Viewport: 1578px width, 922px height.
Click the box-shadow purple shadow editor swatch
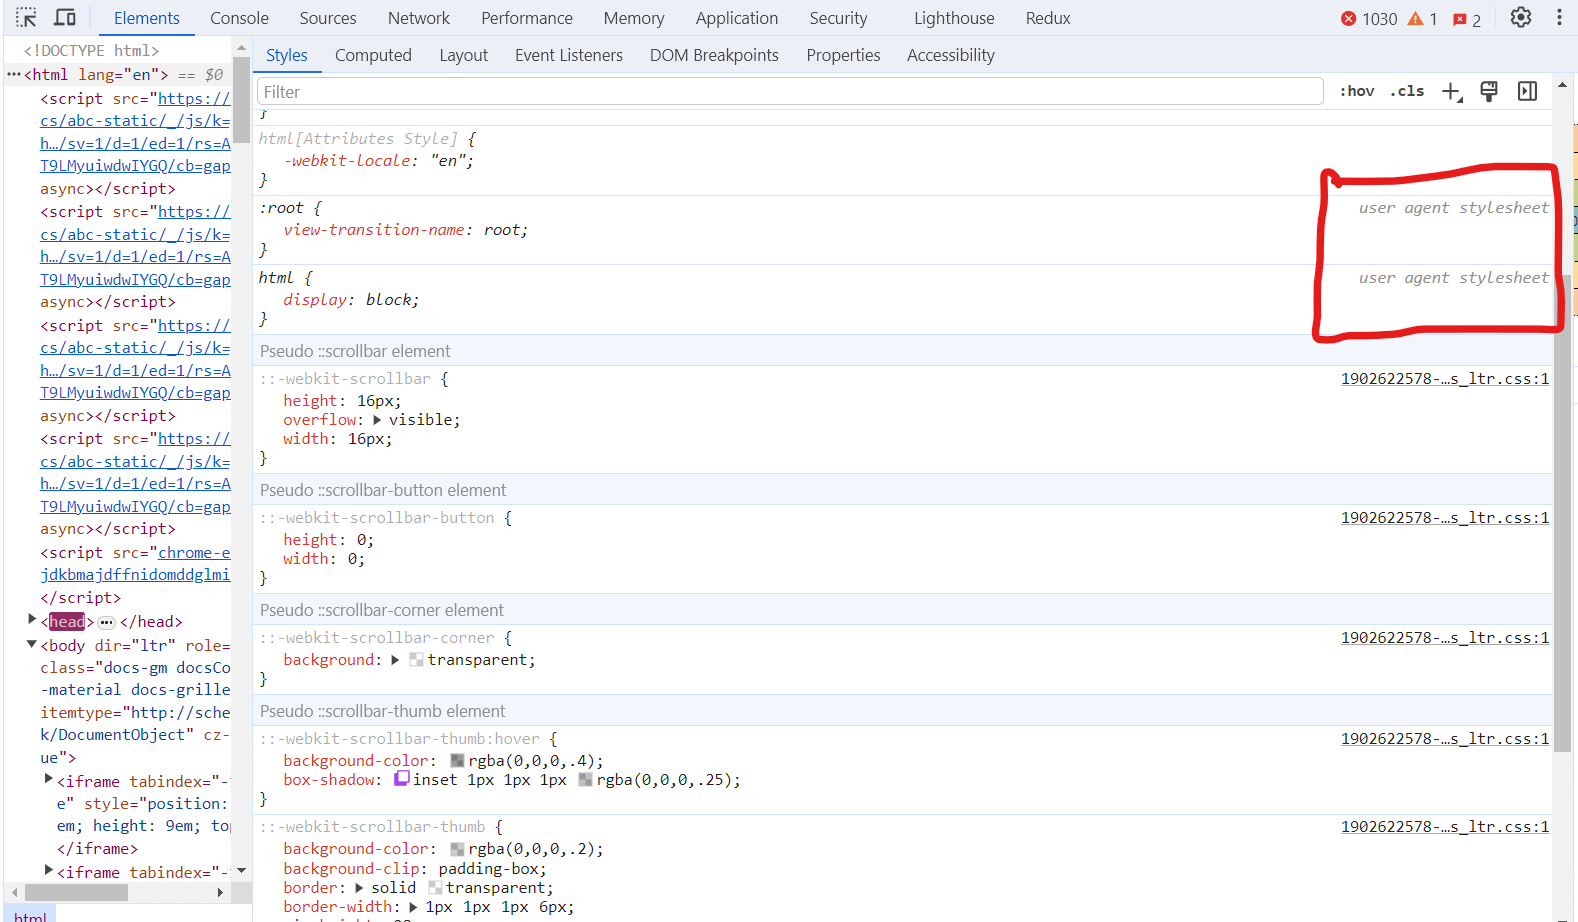tap(402, 779)
